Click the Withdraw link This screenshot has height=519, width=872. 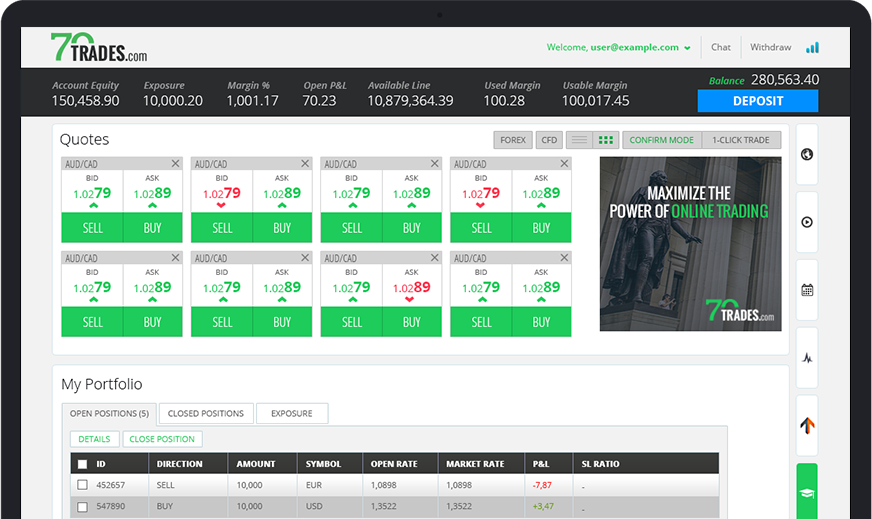click(770, 47)
